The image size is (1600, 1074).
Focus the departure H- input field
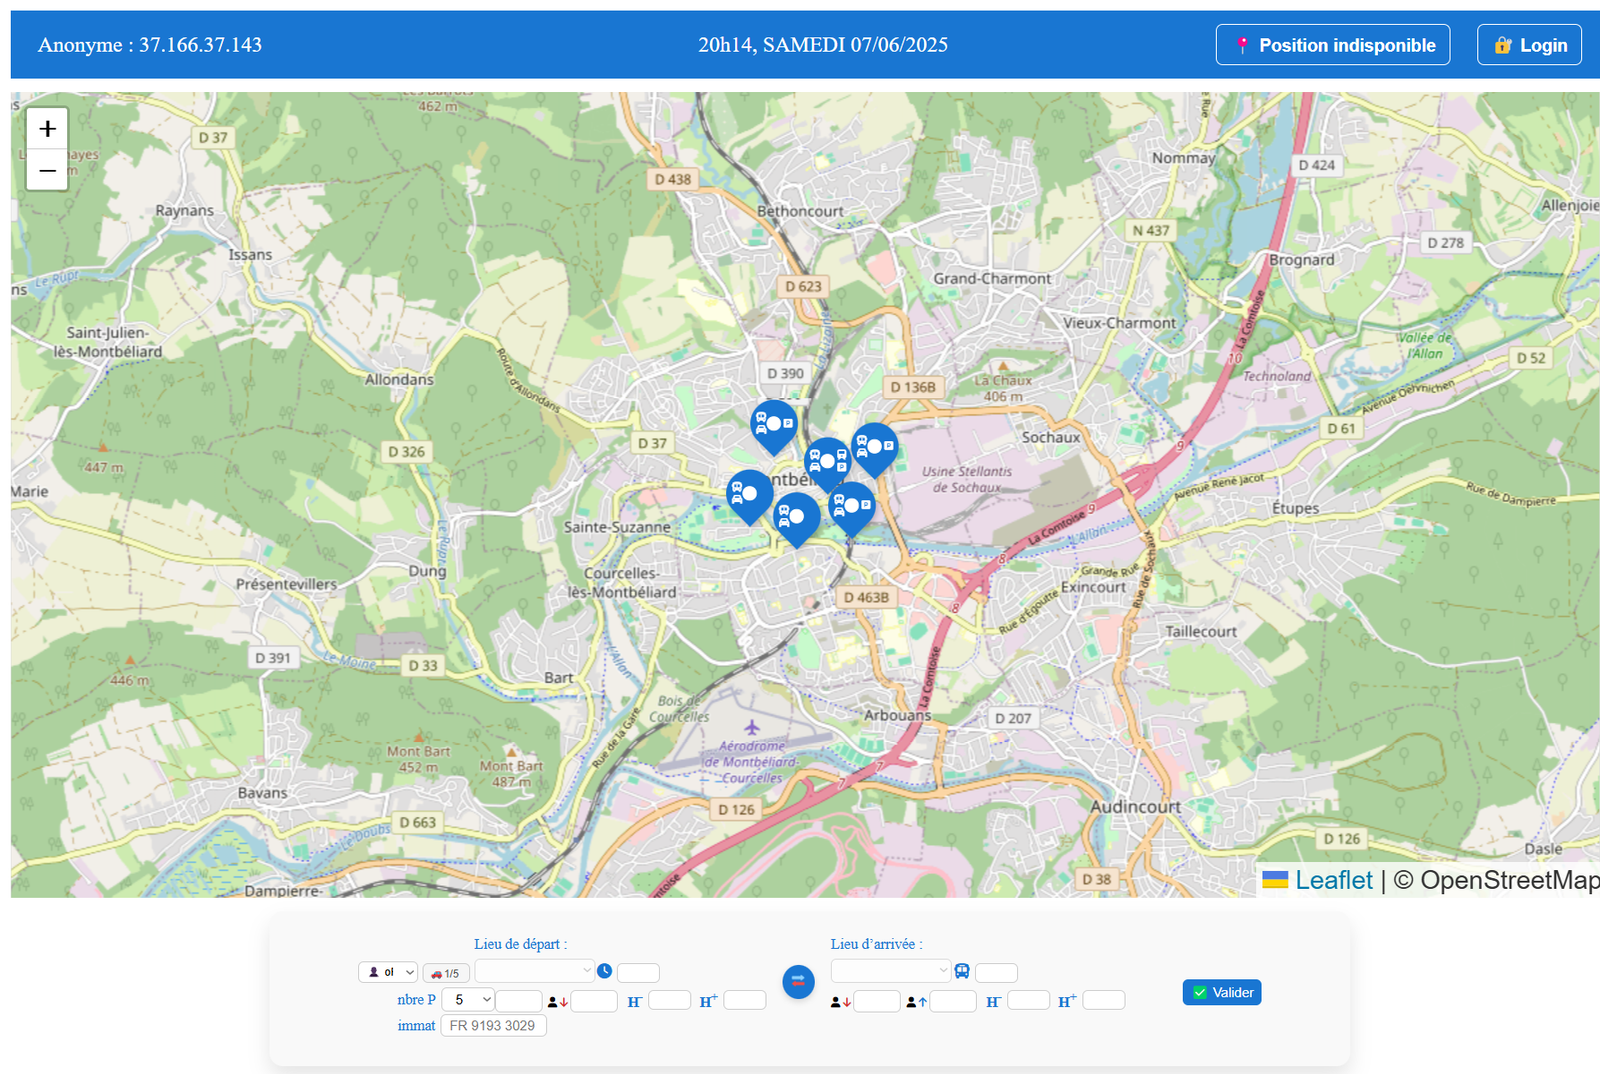click(670, 1000)
